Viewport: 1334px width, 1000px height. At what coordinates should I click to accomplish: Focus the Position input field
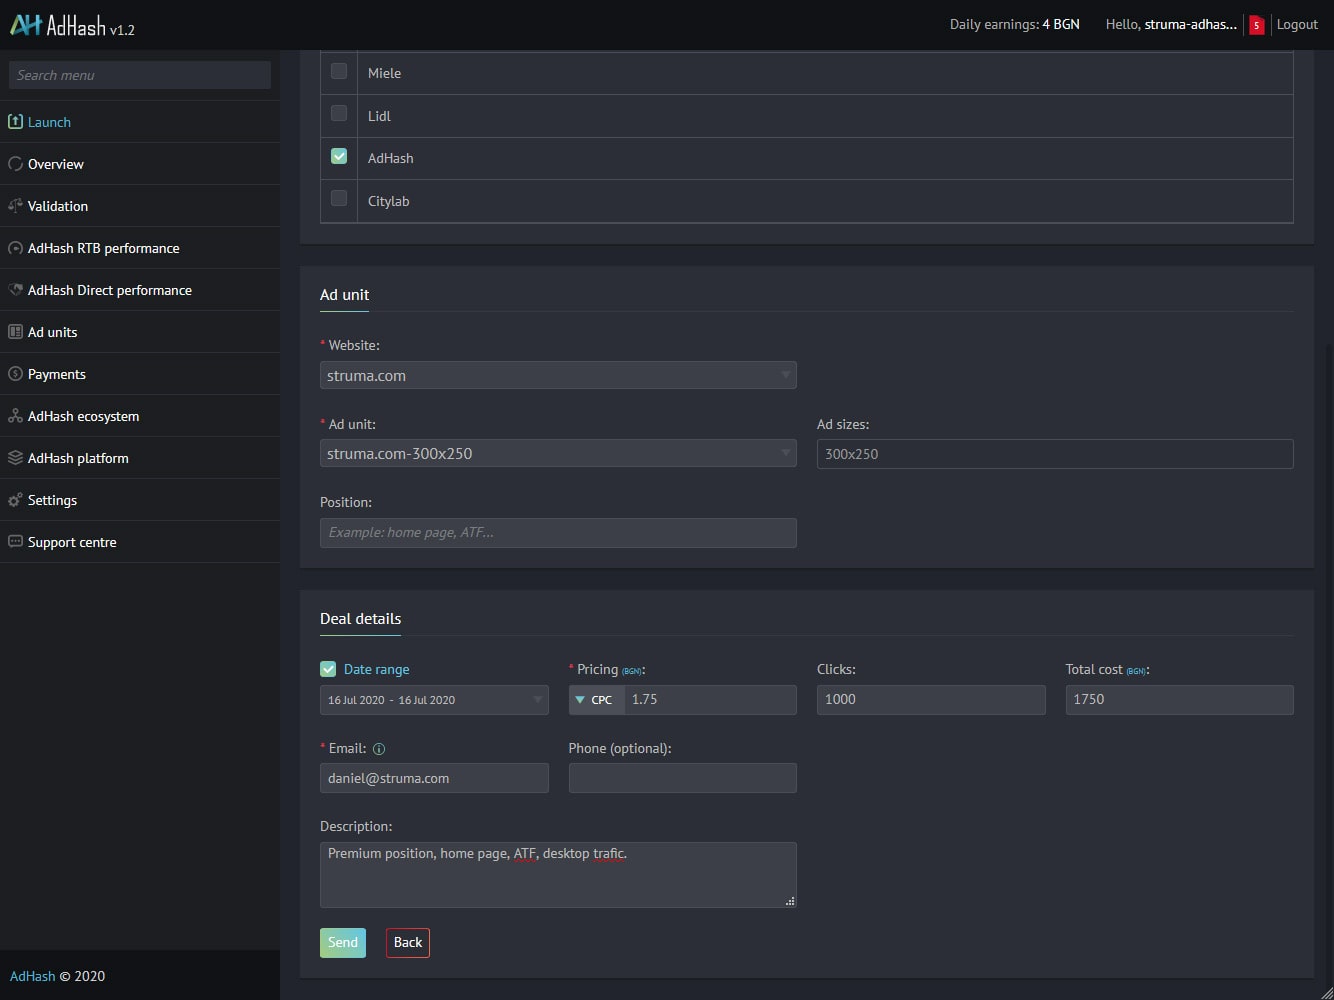point(558,533)
